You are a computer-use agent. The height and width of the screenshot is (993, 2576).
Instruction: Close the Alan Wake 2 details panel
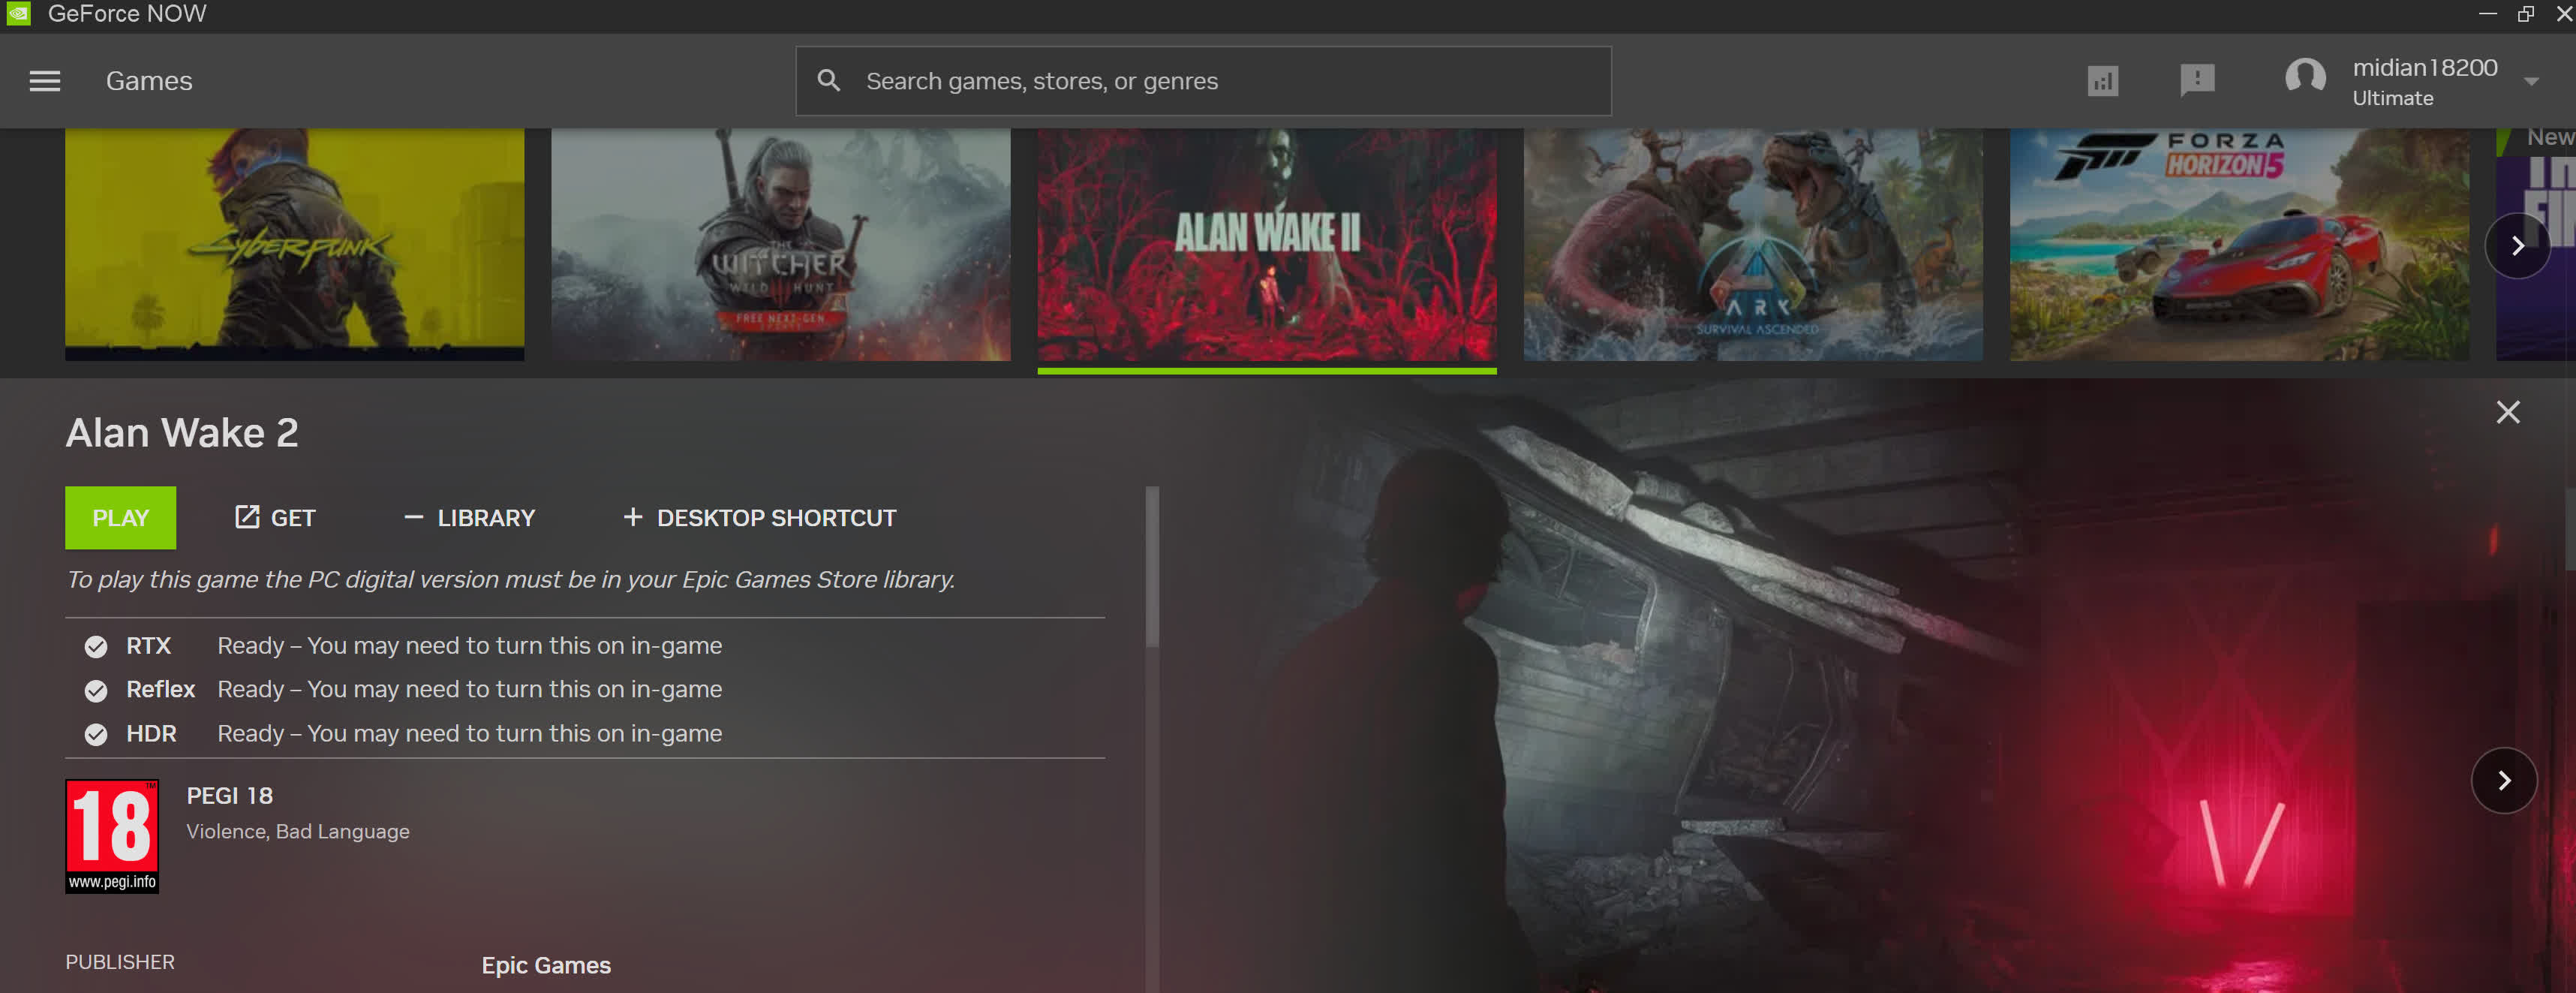(2507, 412)
